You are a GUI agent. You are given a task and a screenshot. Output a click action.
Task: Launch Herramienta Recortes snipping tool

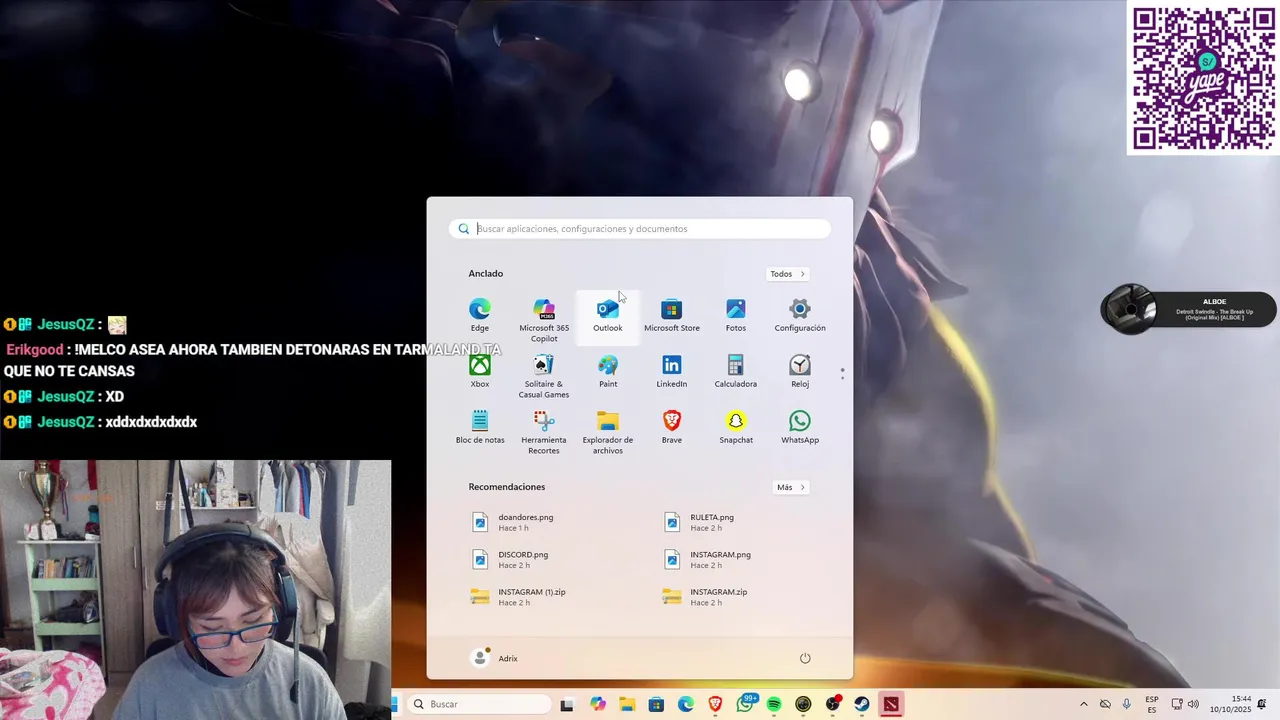[544, 432]
